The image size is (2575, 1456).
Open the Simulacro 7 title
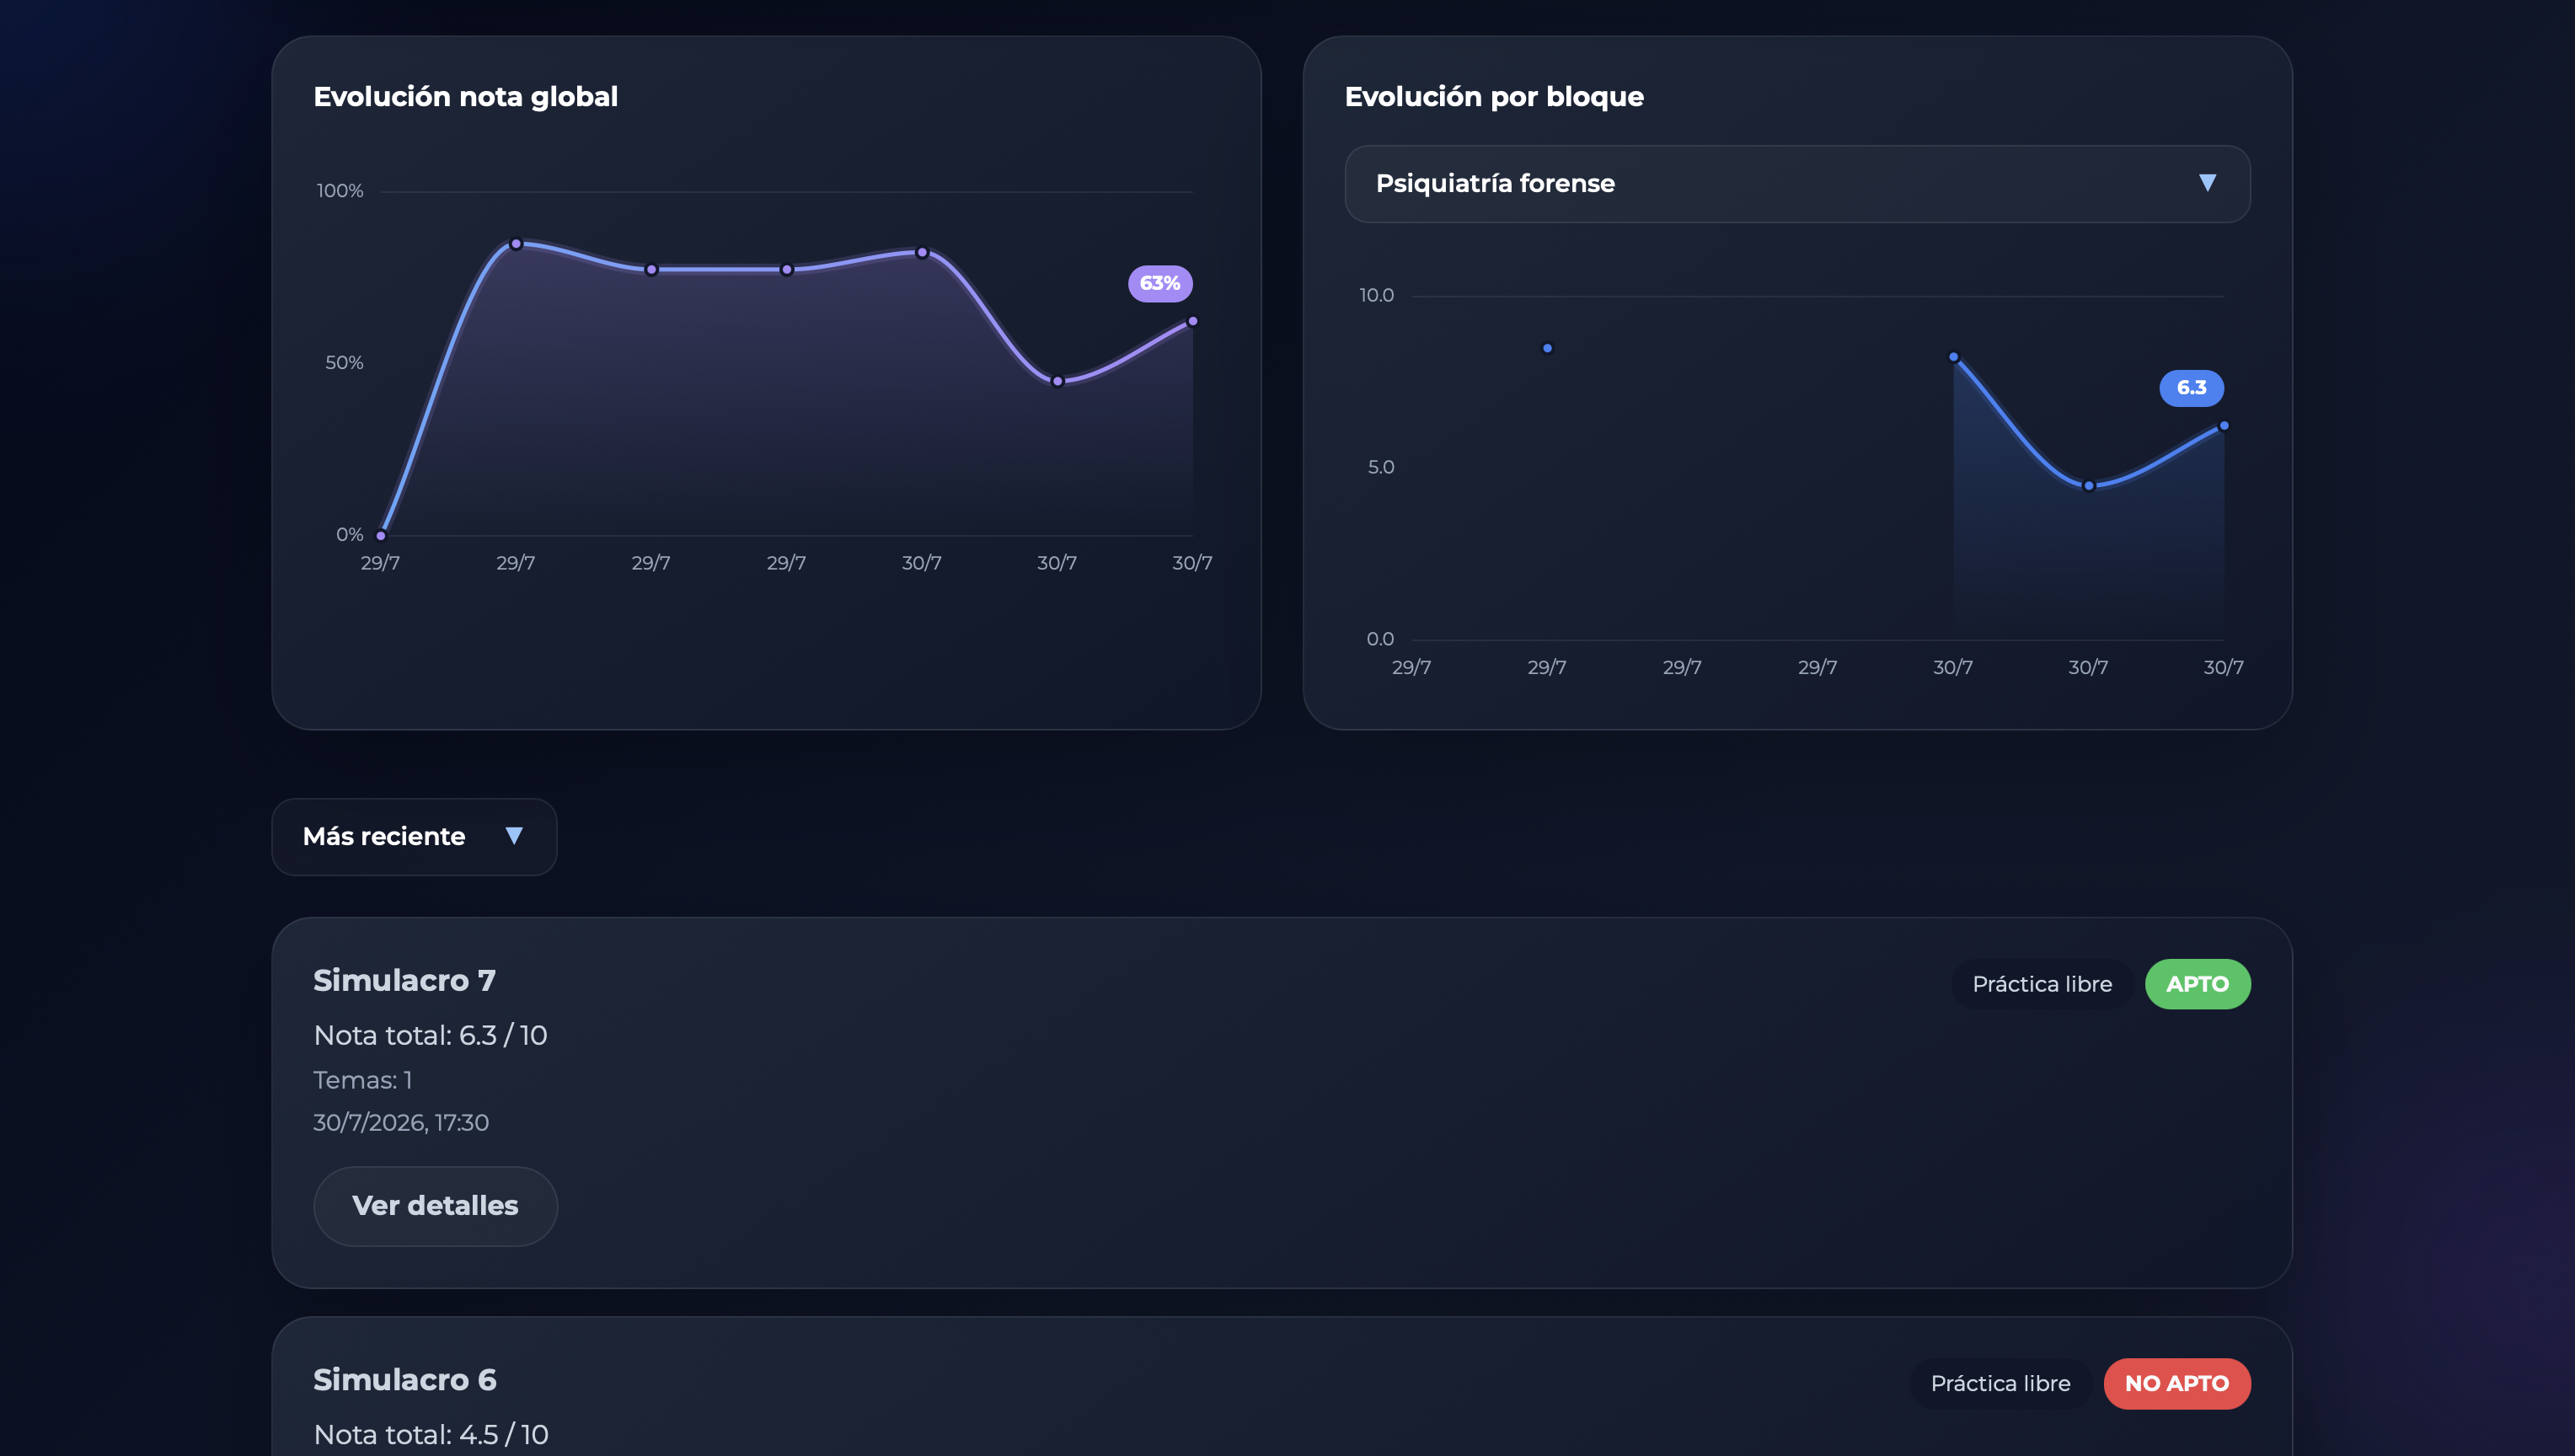404,980
